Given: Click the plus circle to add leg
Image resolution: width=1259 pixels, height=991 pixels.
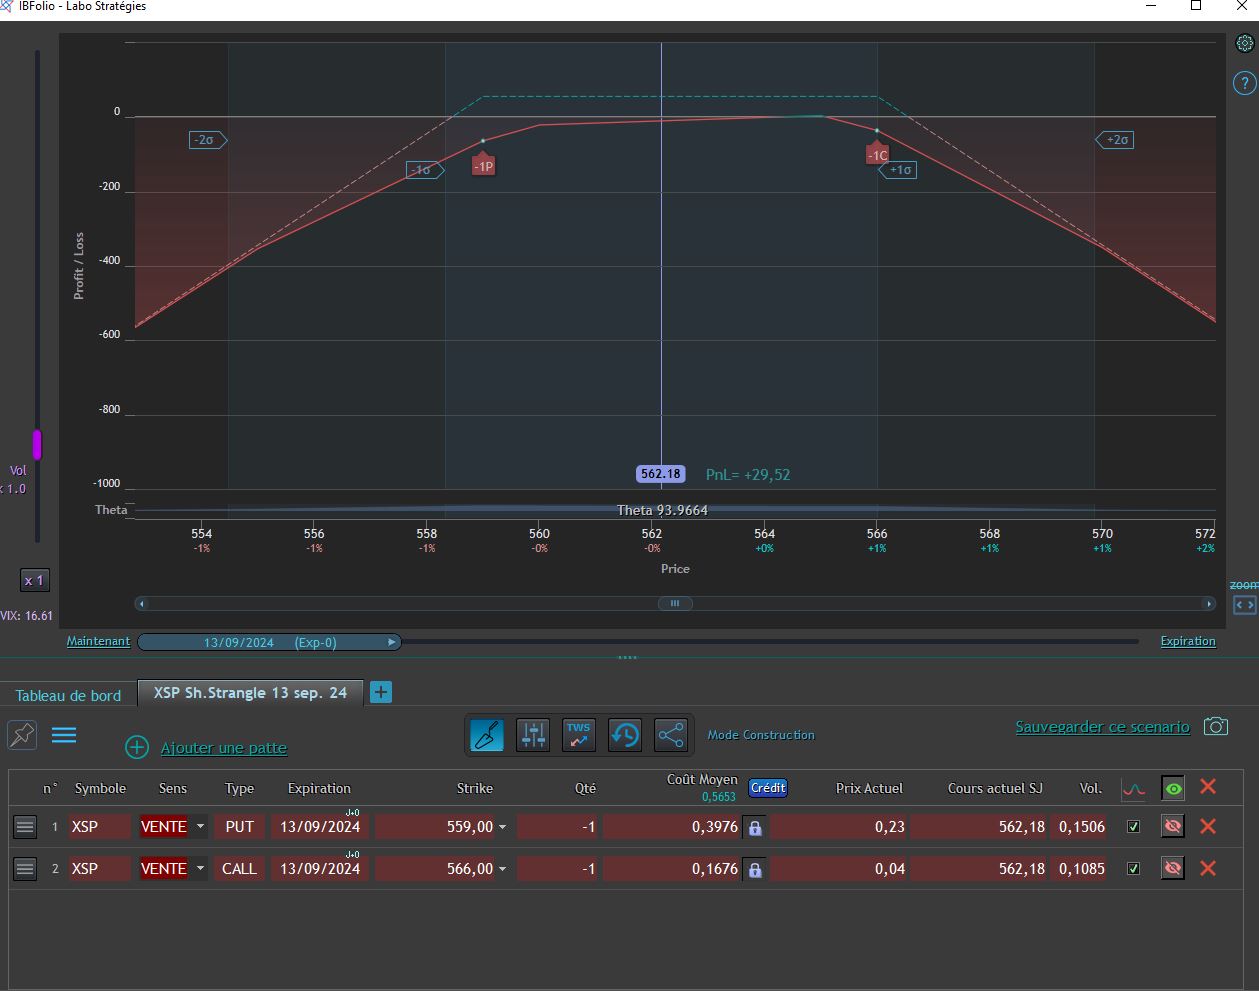Looking at the screenshot, I should click(137, 747).
